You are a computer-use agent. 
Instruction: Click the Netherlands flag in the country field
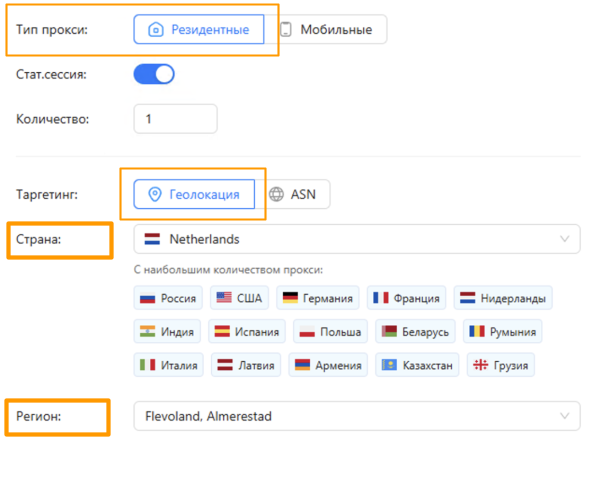[x=153, y=240]
